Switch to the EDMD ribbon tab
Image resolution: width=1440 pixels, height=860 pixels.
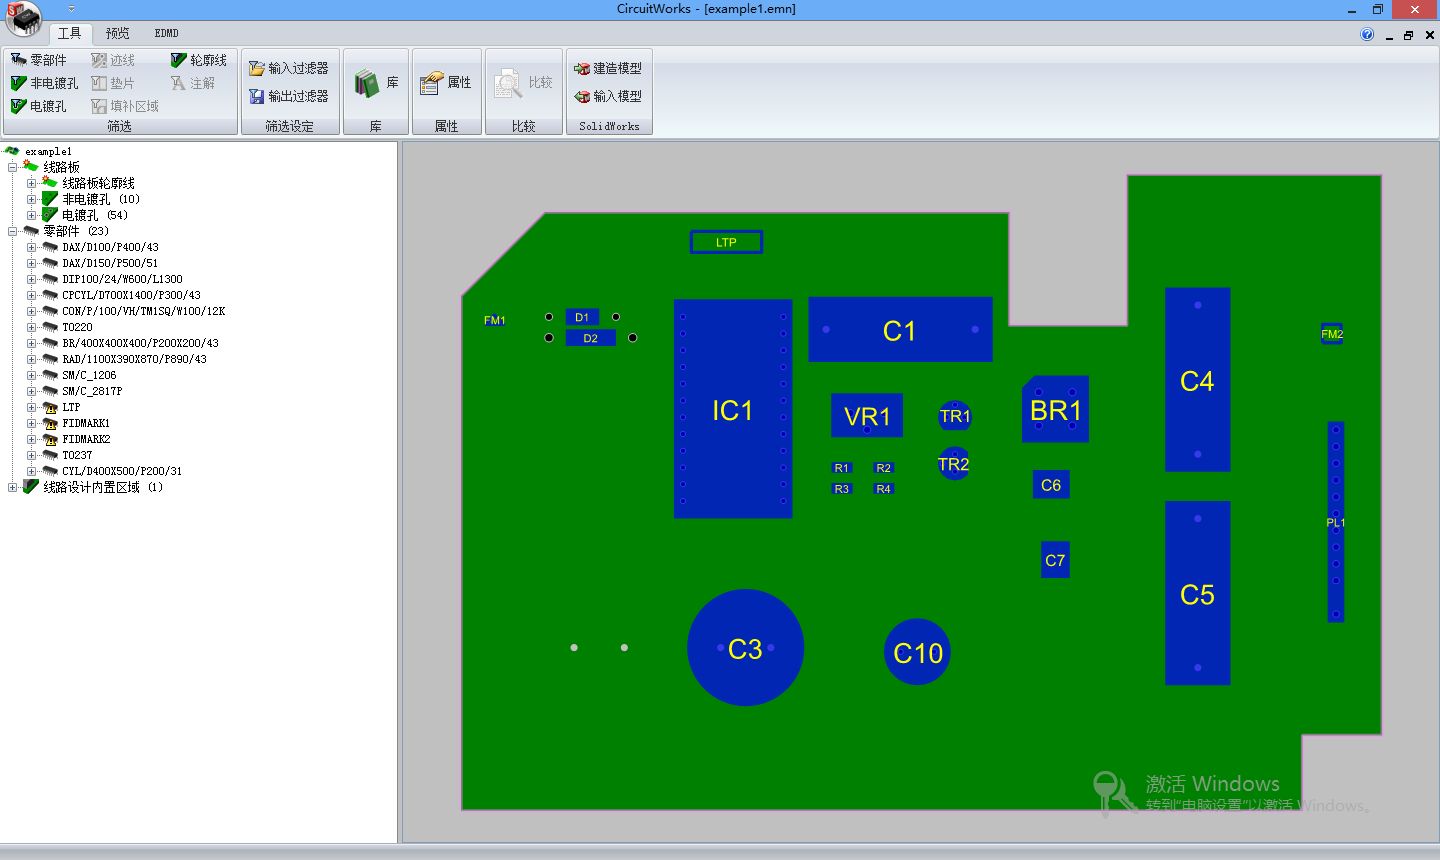[167, 33]
